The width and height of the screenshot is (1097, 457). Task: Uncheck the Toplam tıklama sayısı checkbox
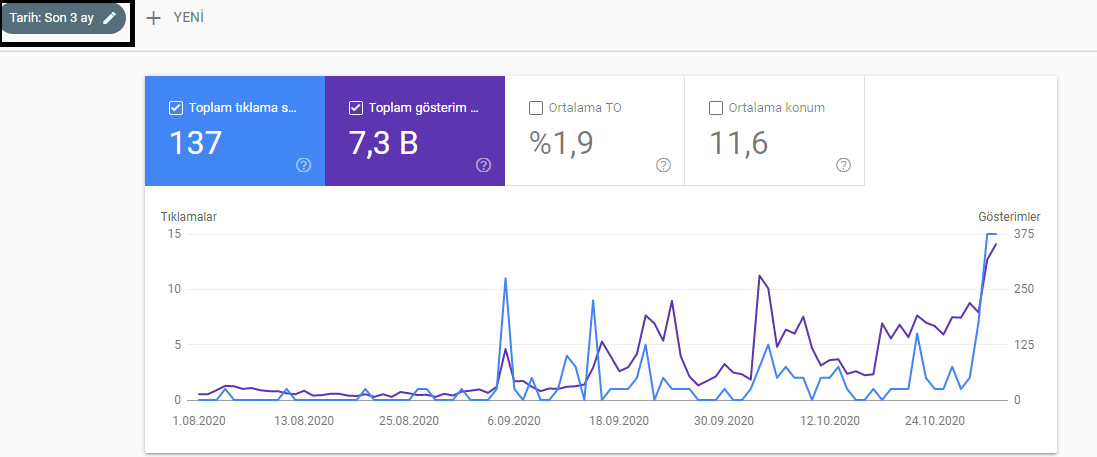click(176, 108)
